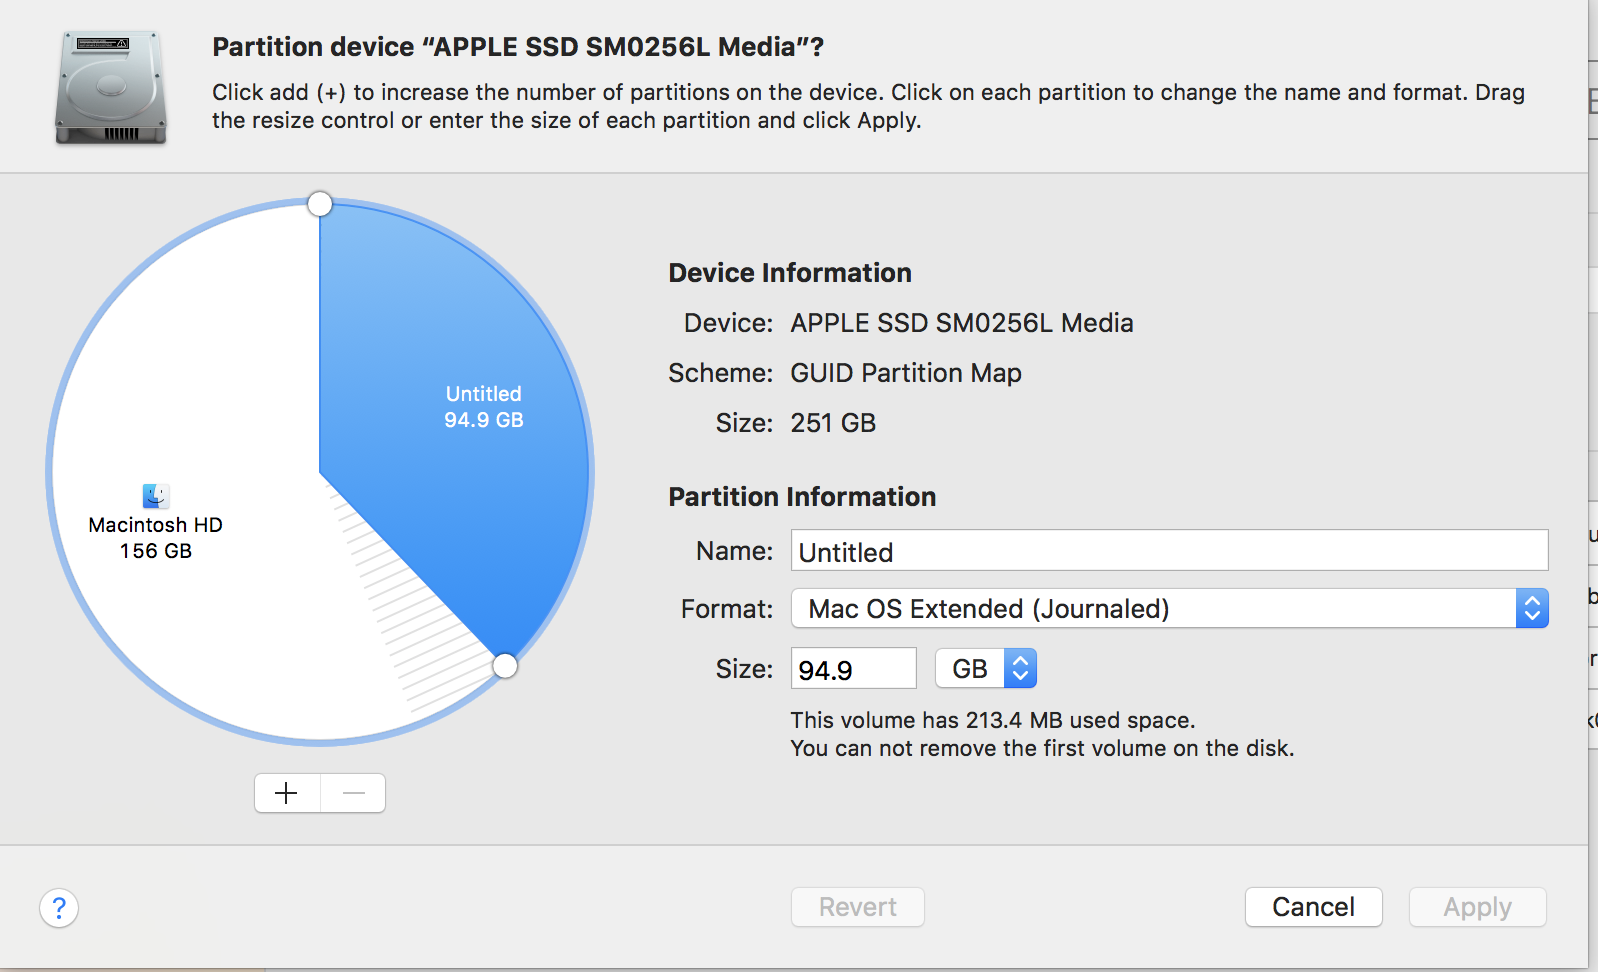The image size is (1598, 972).
Task: Click the top resize handle on pie chart
Action: click(320, 204)
